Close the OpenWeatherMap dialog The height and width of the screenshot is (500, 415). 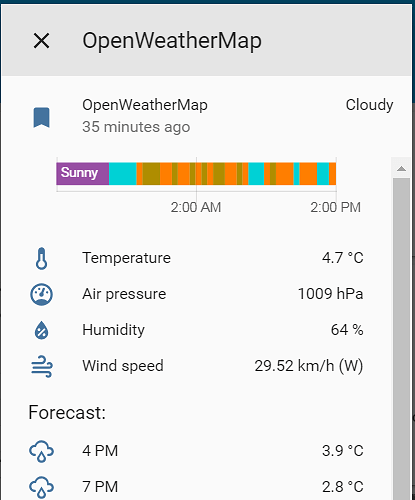(x=41, y=41)
